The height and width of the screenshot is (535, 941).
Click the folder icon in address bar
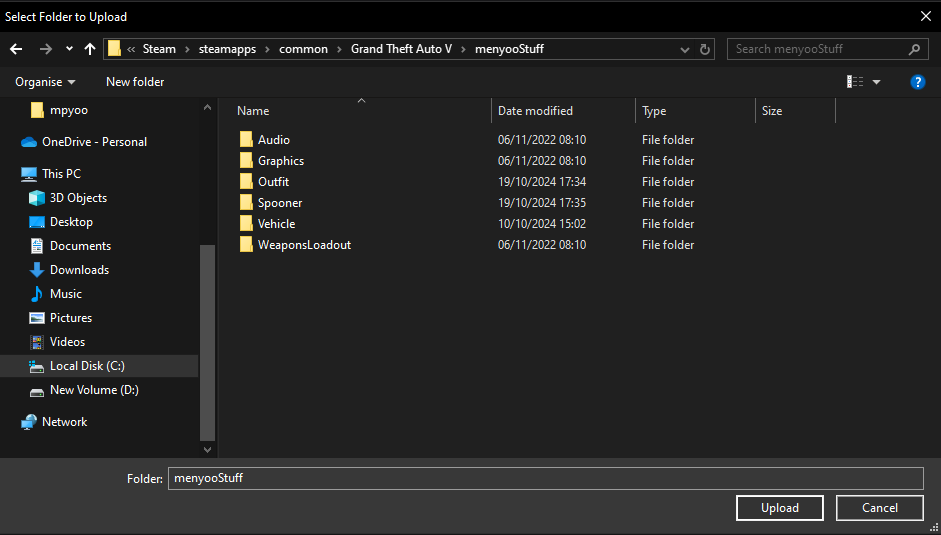pyautogui.click(x=115, y=49)
